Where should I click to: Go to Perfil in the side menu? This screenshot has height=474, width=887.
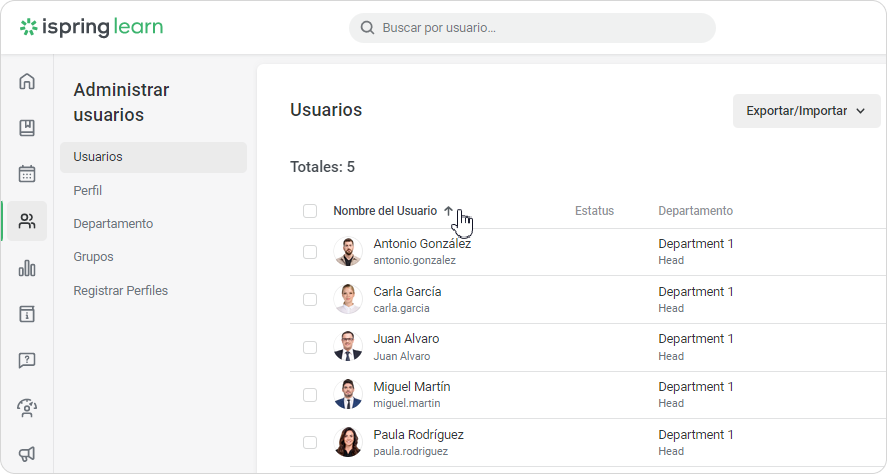pos(88,190)
